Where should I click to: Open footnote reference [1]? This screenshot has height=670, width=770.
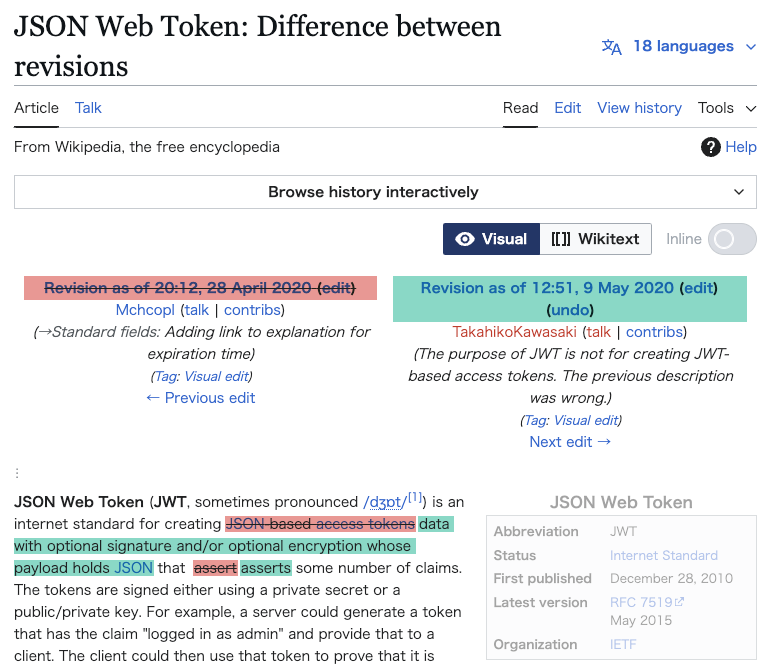click(x=415, y=497)
